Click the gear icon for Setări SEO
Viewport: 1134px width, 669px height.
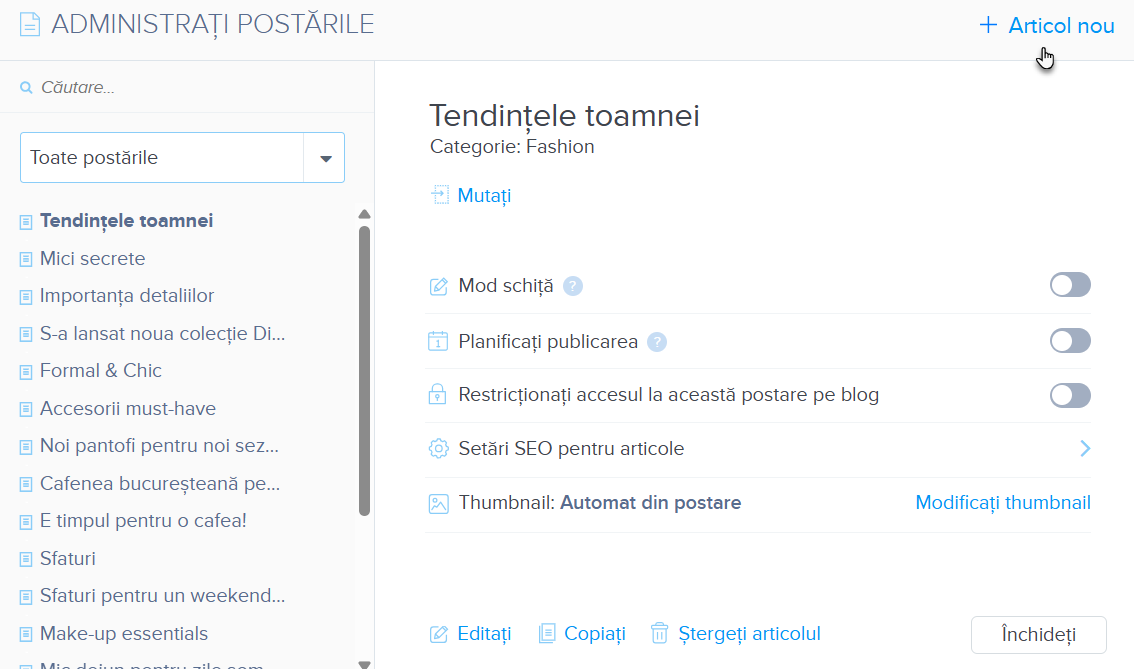pyautogui.click(x=438, y=448)
